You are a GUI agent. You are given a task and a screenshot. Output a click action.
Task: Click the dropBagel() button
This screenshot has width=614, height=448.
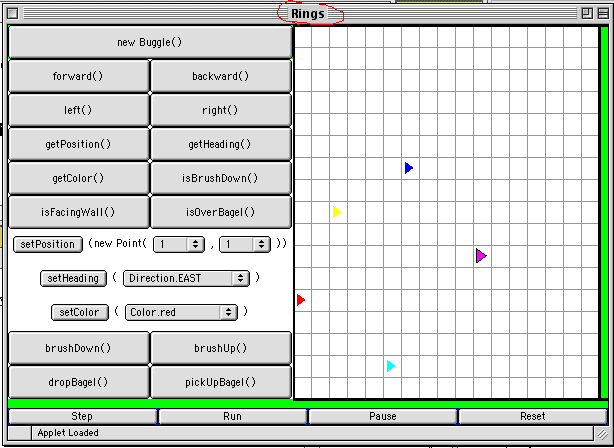tap(78, 382)
